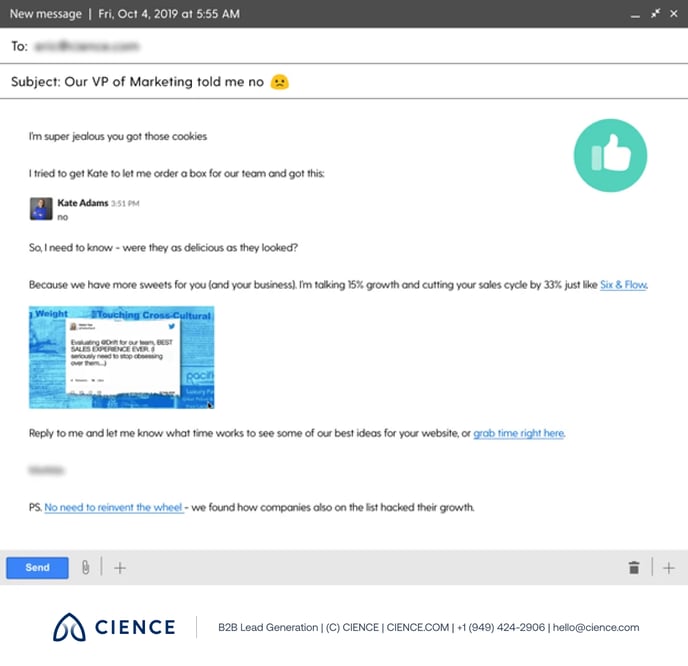Discard the draft with the trash icon
Image resolution: width=688 pixels, height=666 pixels.
[634, 568]
